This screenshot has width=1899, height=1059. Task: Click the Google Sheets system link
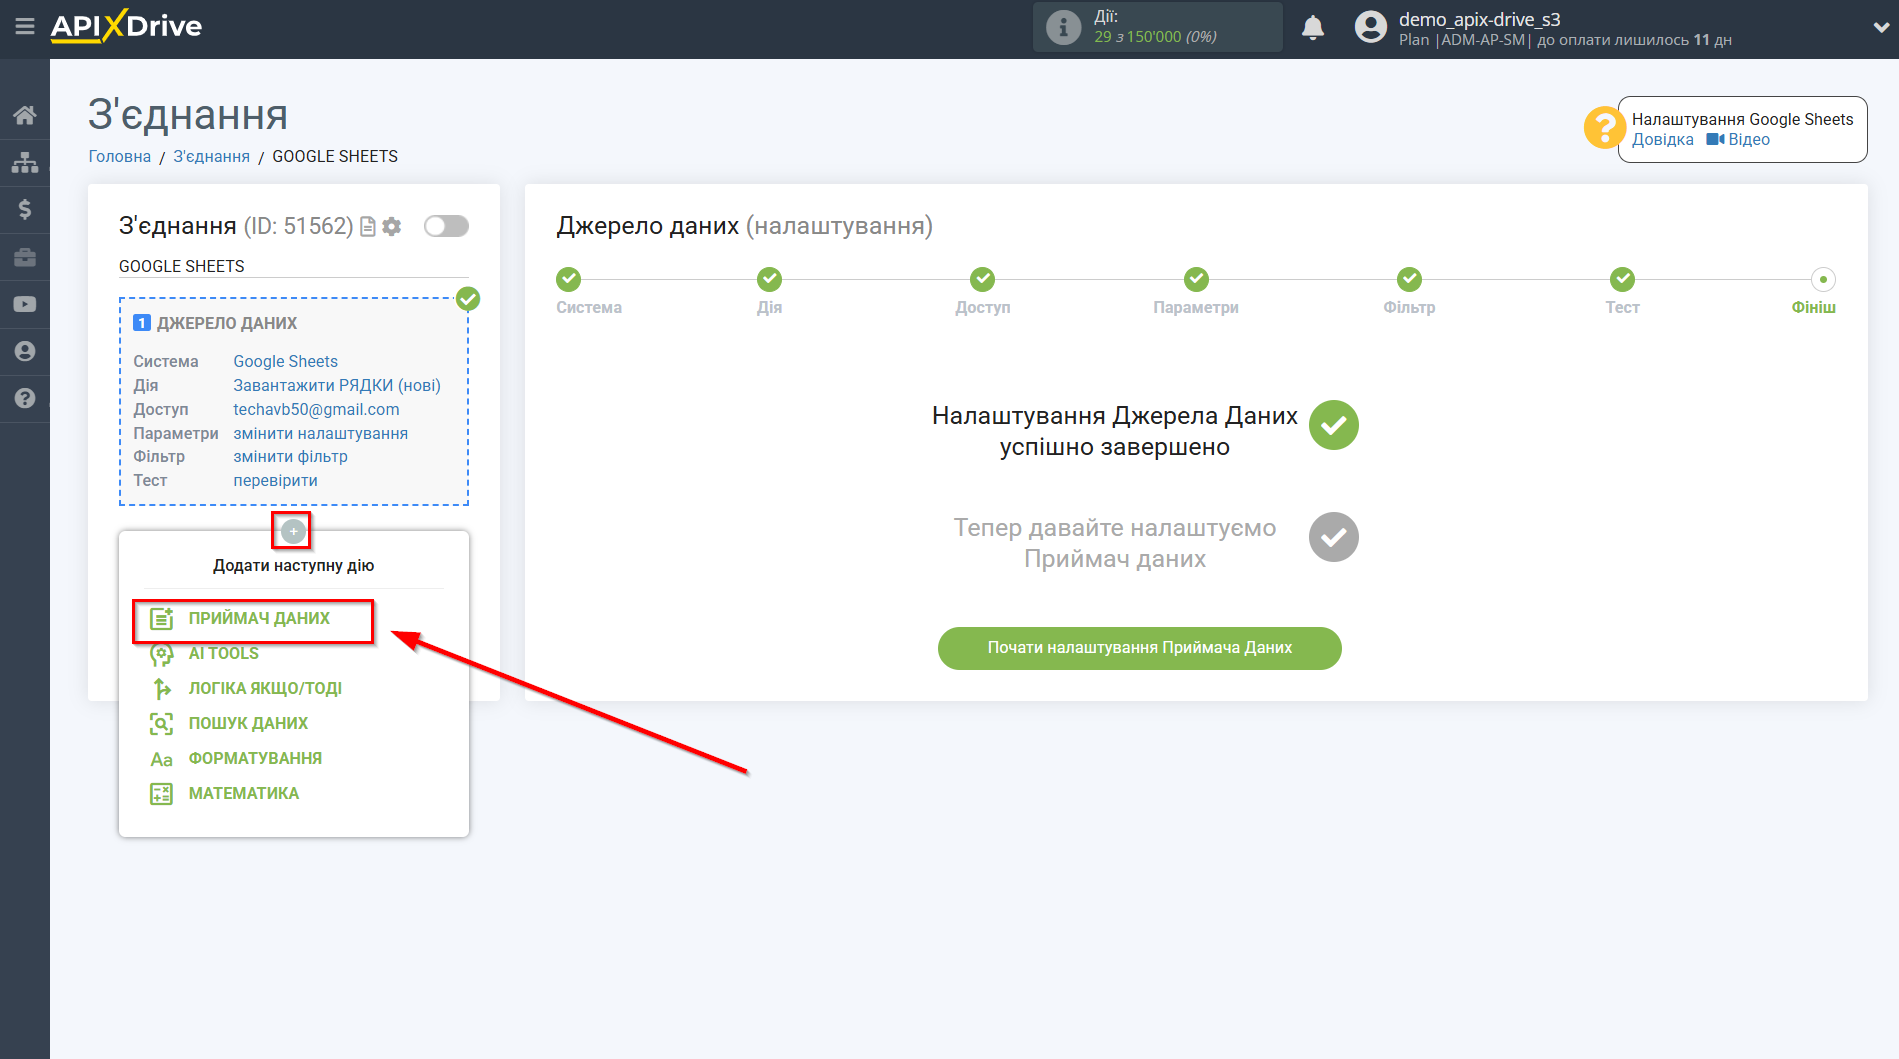tap(286, 361)
